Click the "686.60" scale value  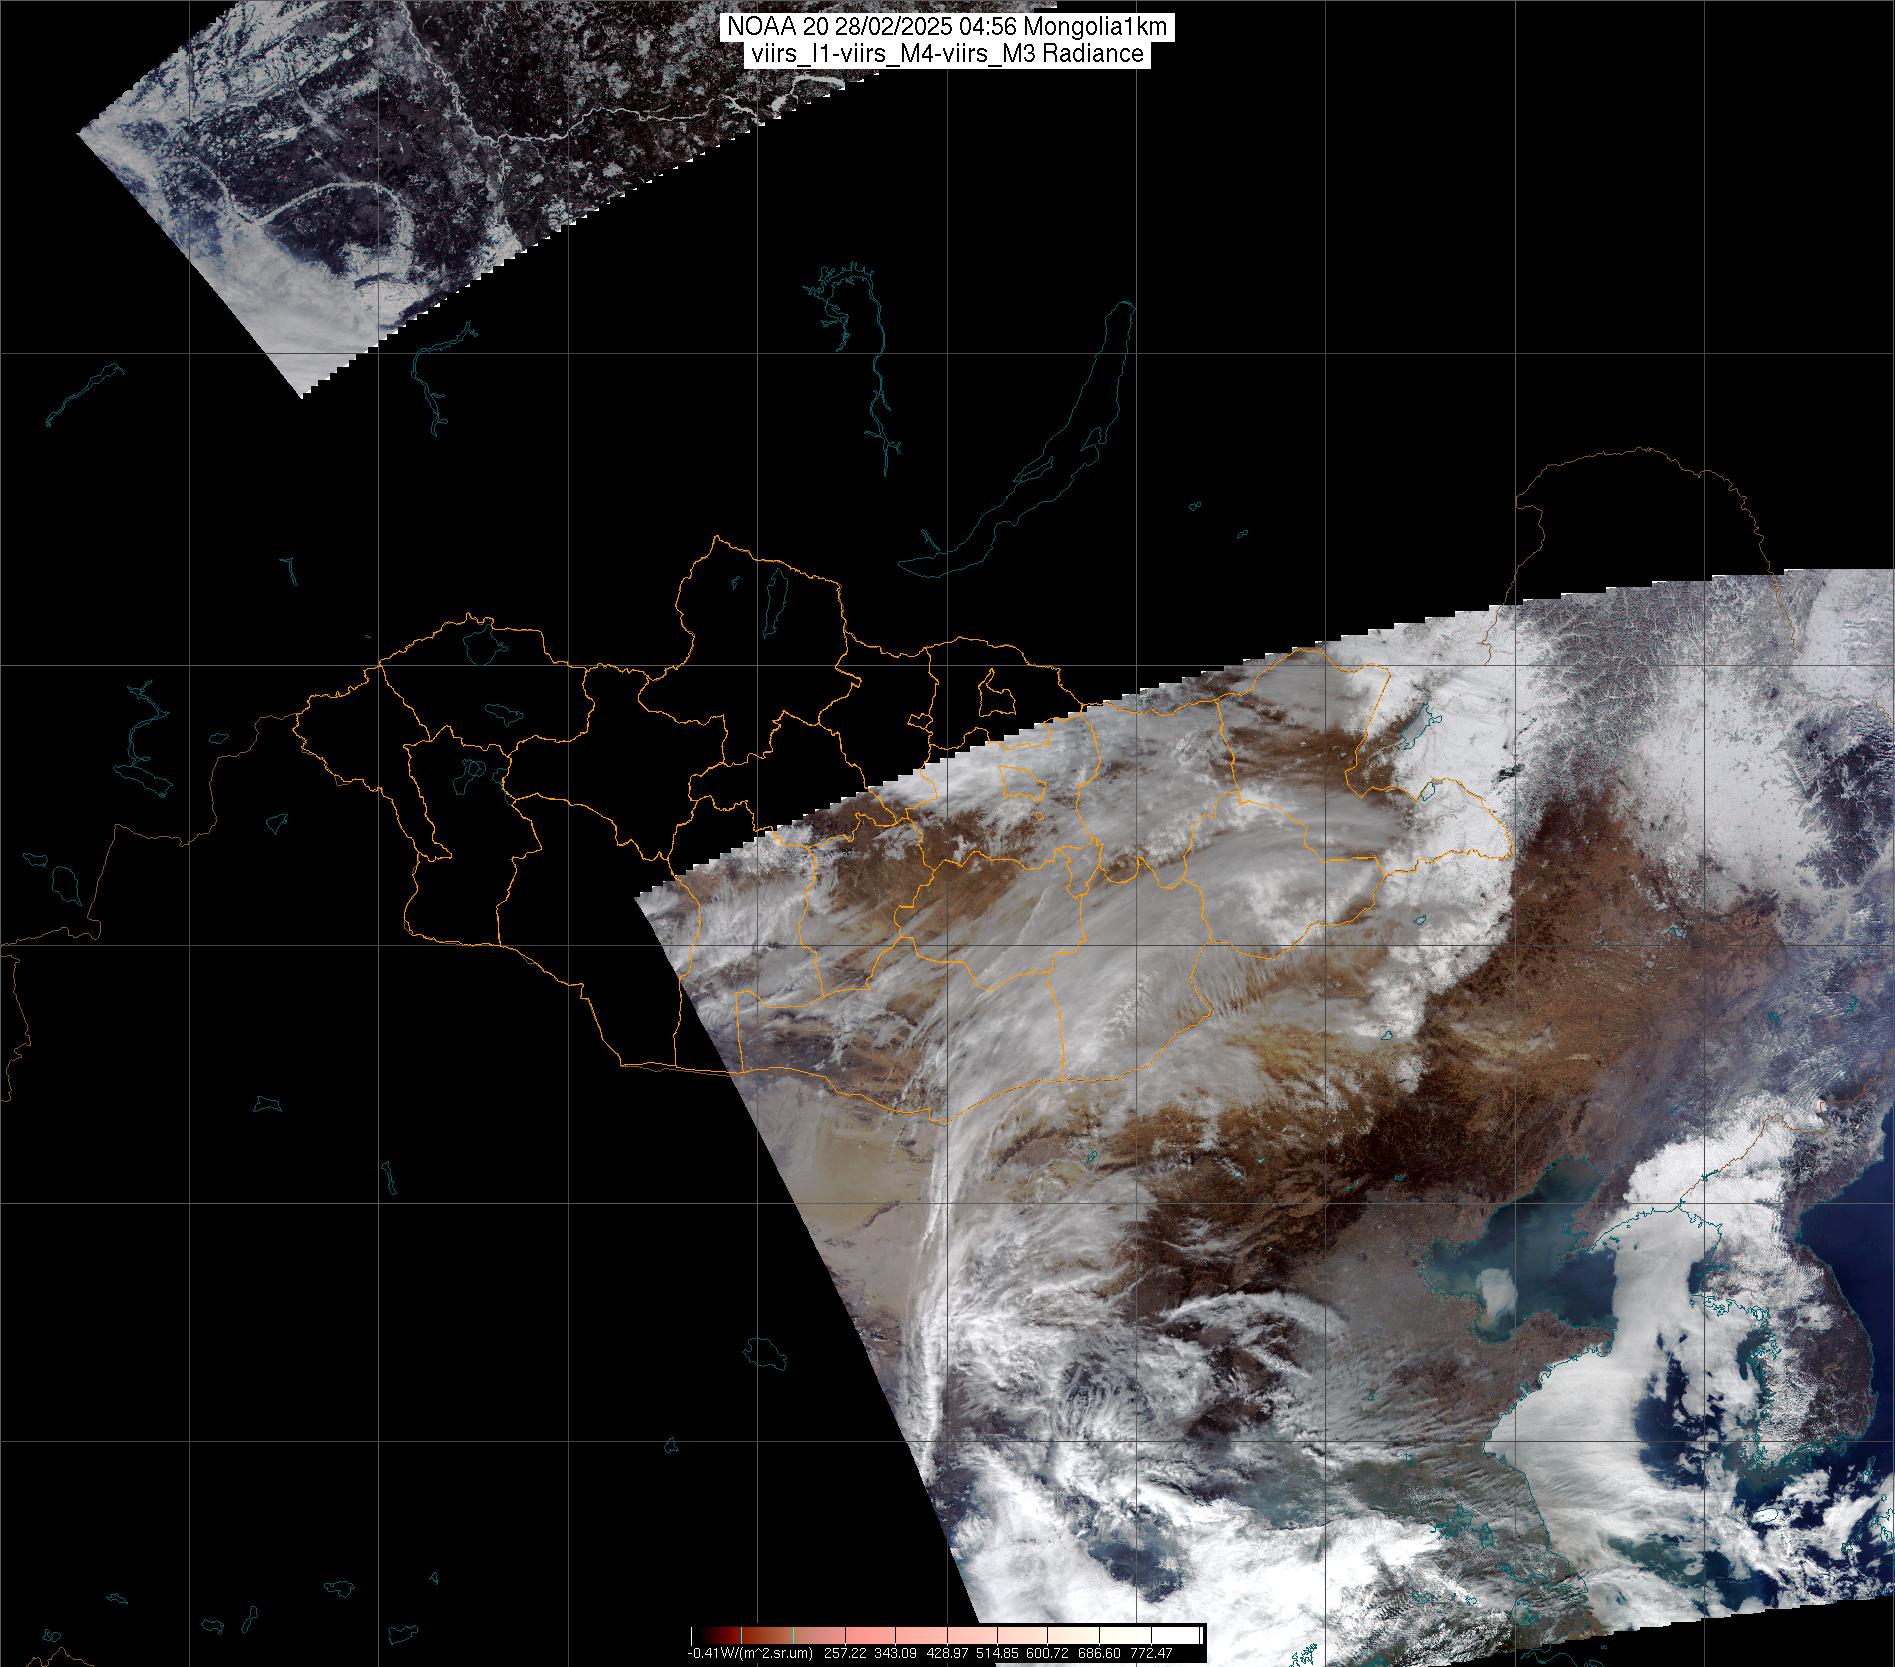pos(1099,1654)
